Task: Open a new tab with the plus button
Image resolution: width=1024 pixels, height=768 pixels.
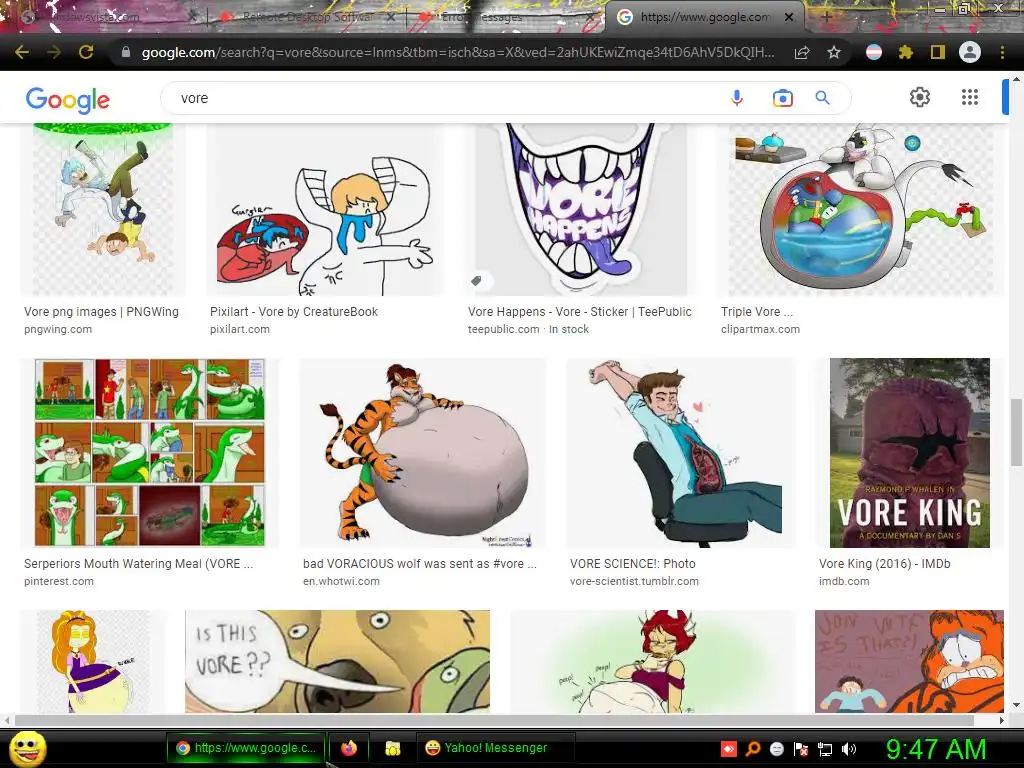Action: [x=826, y=17]
